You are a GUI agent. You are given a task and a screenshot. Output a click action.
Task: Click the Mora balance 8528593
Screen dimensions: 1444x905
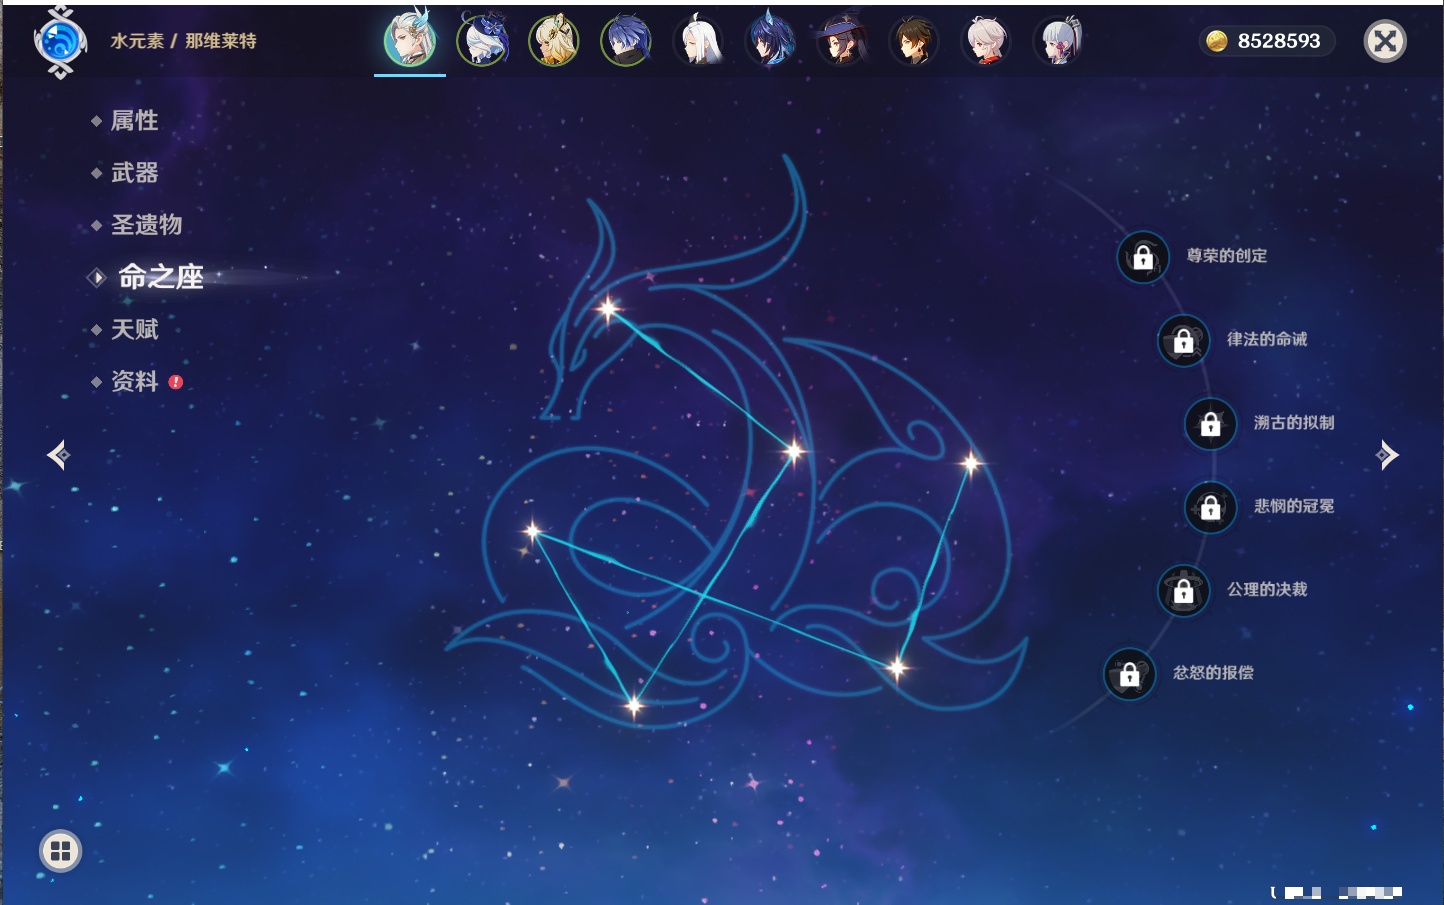(1266, 41)
